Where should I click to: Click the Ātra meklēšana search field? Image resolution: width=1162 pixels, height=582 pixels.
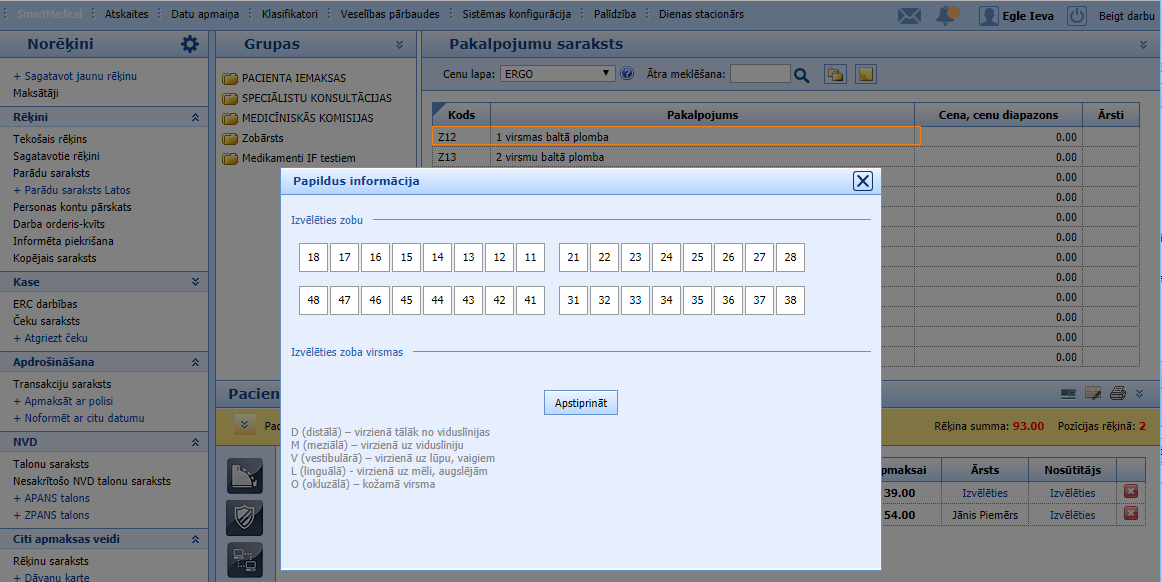pyautogui.click(x=760, y=74)
